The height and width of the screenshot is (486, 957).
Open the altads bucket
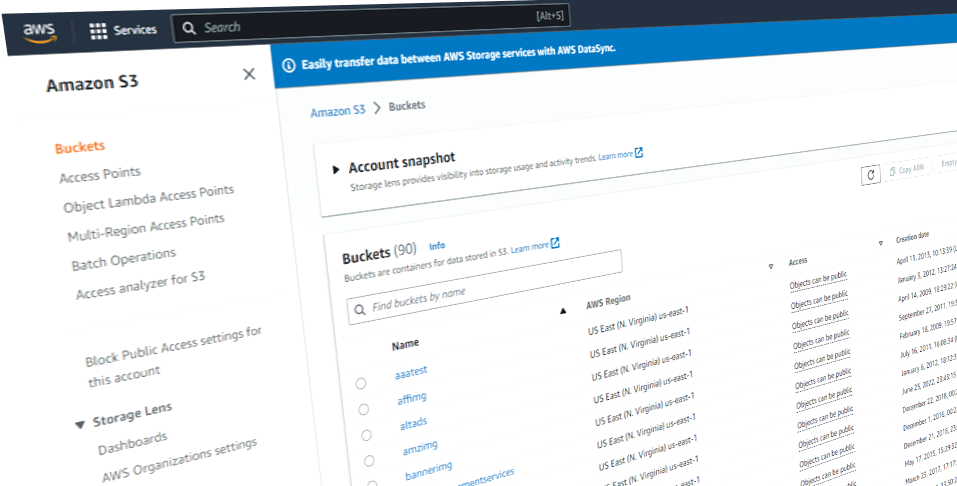click(414, 424)
